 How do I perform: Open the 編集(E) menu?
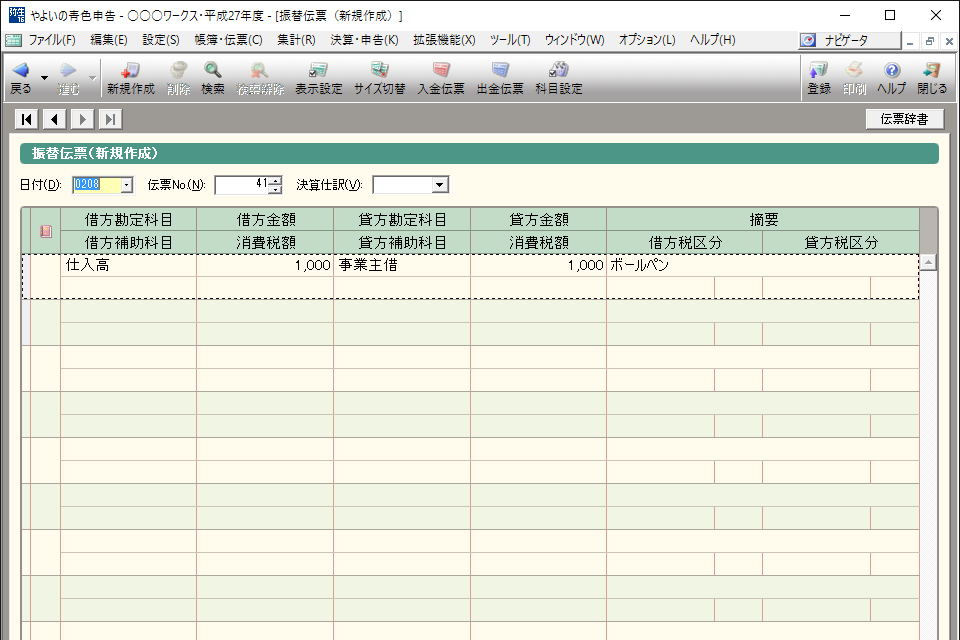coord(109,40)
